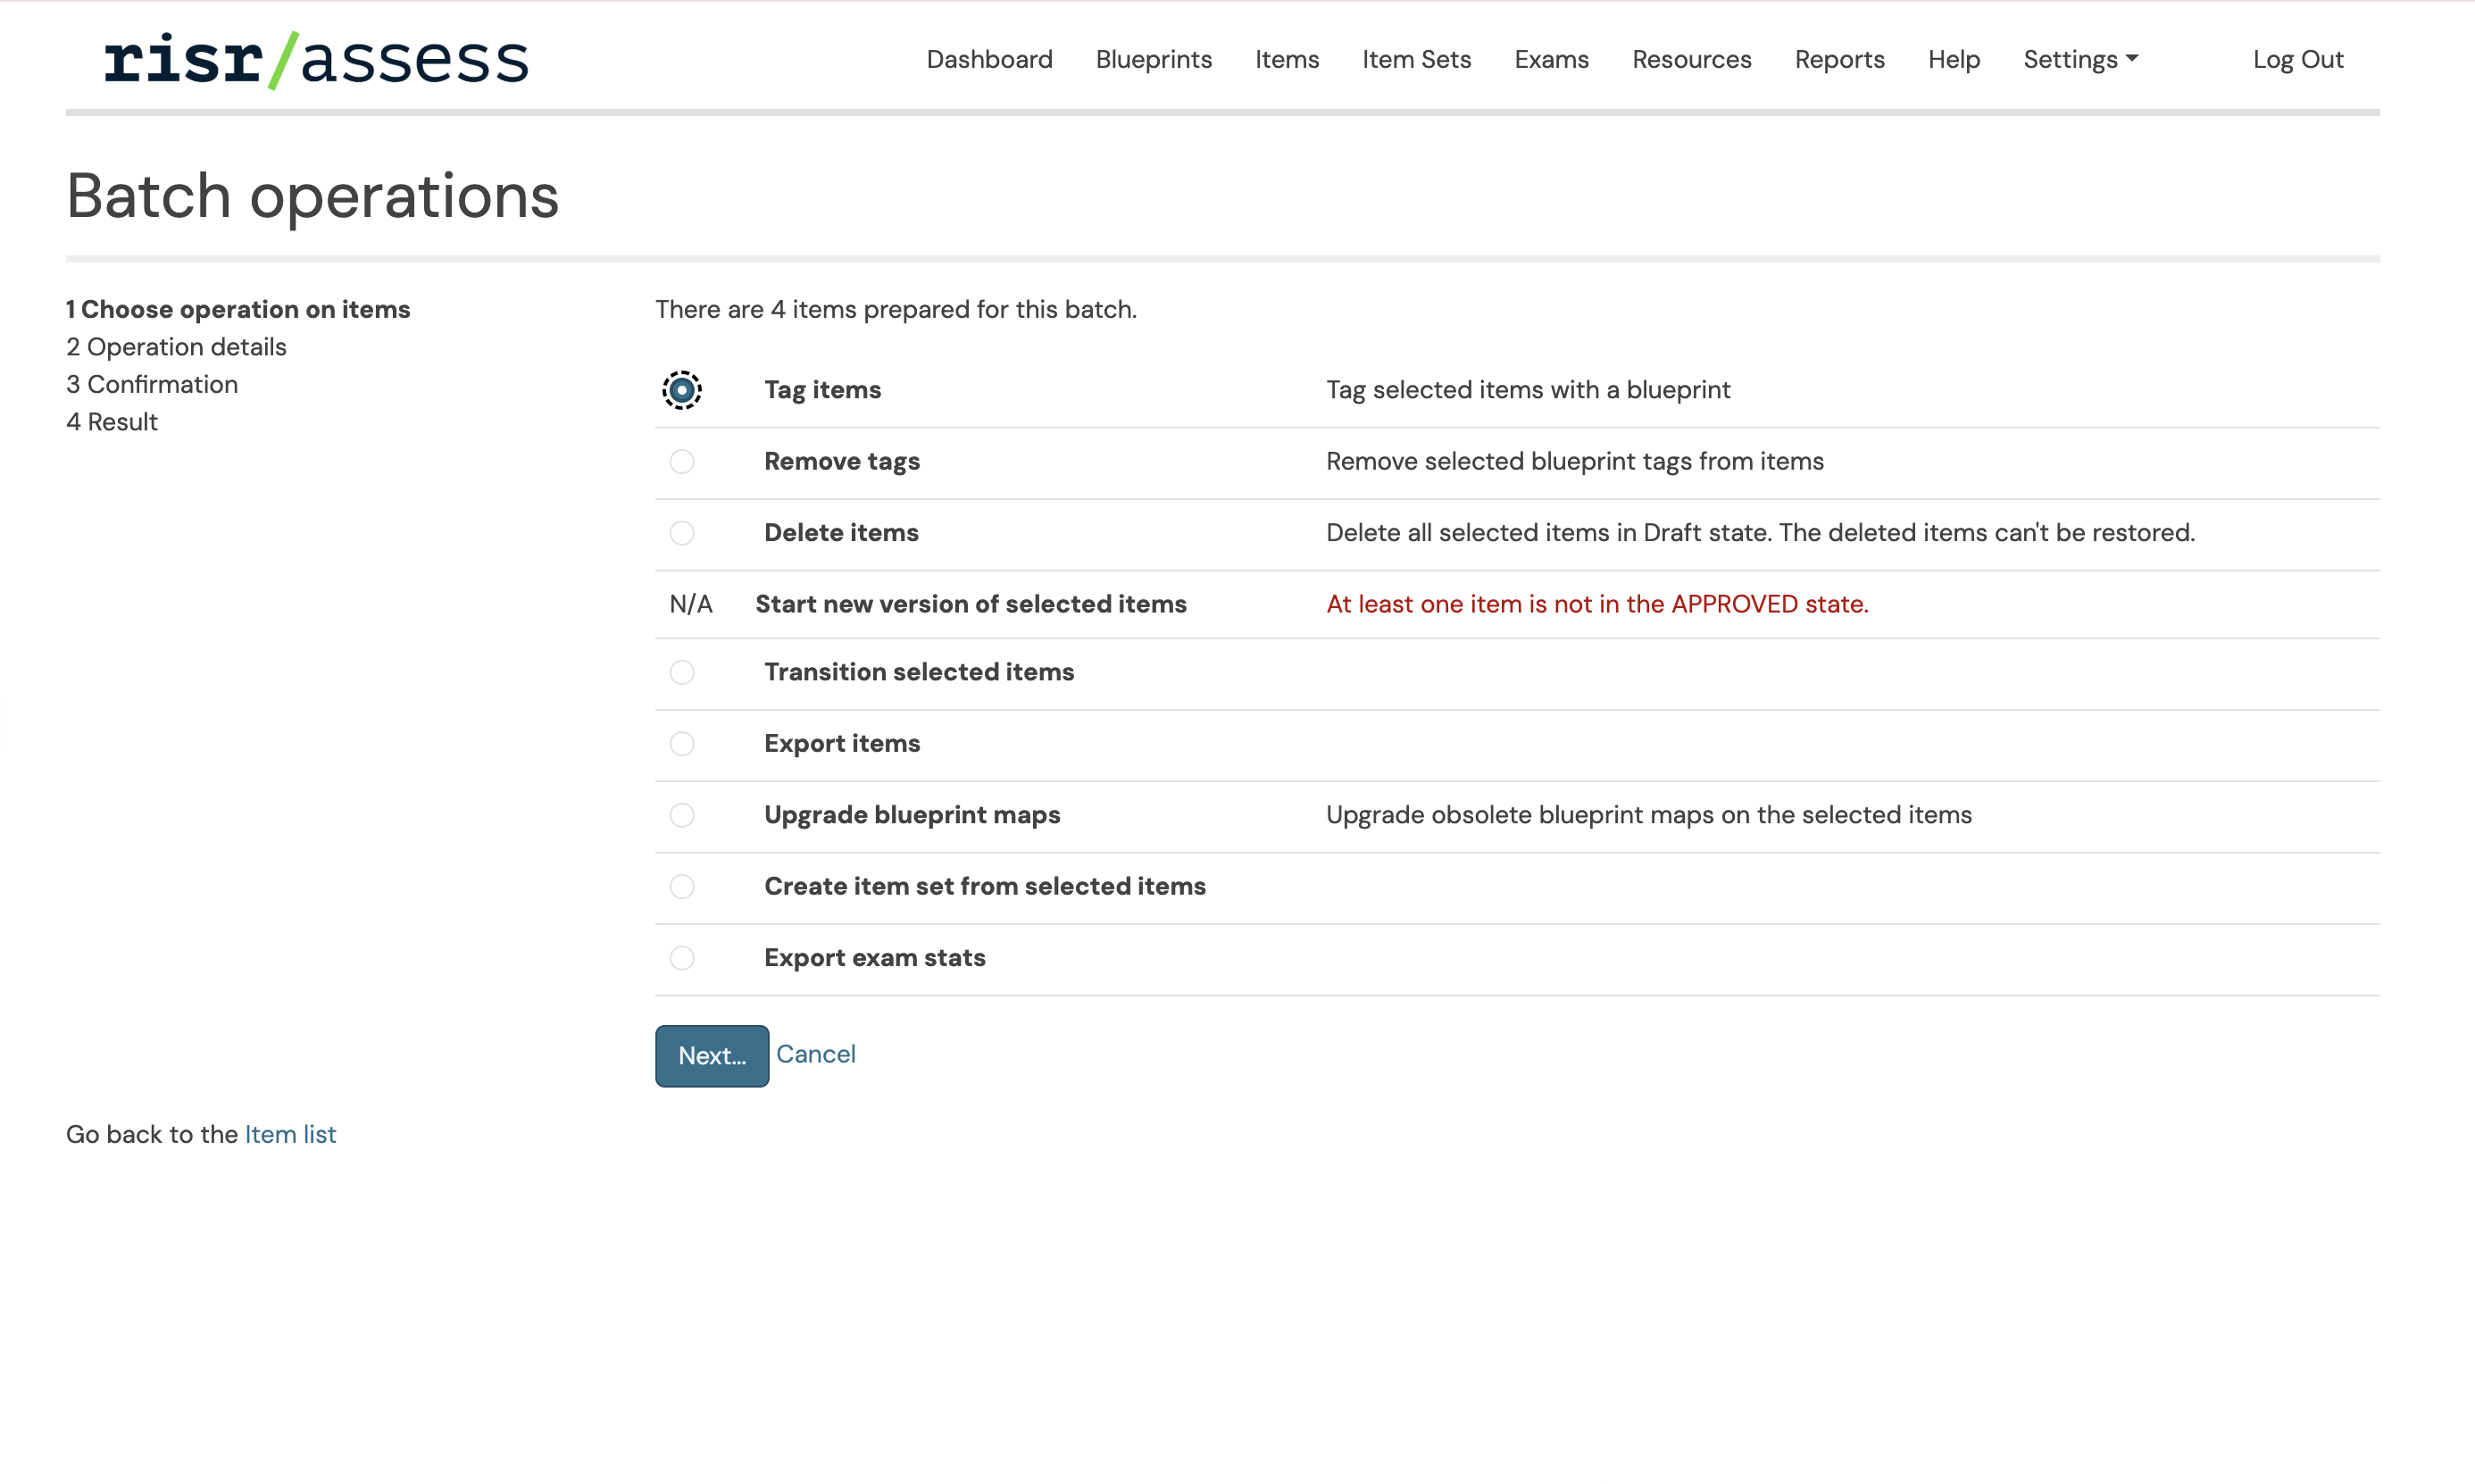
Task: Go to the Resources page
Action: click(1691, 60)
